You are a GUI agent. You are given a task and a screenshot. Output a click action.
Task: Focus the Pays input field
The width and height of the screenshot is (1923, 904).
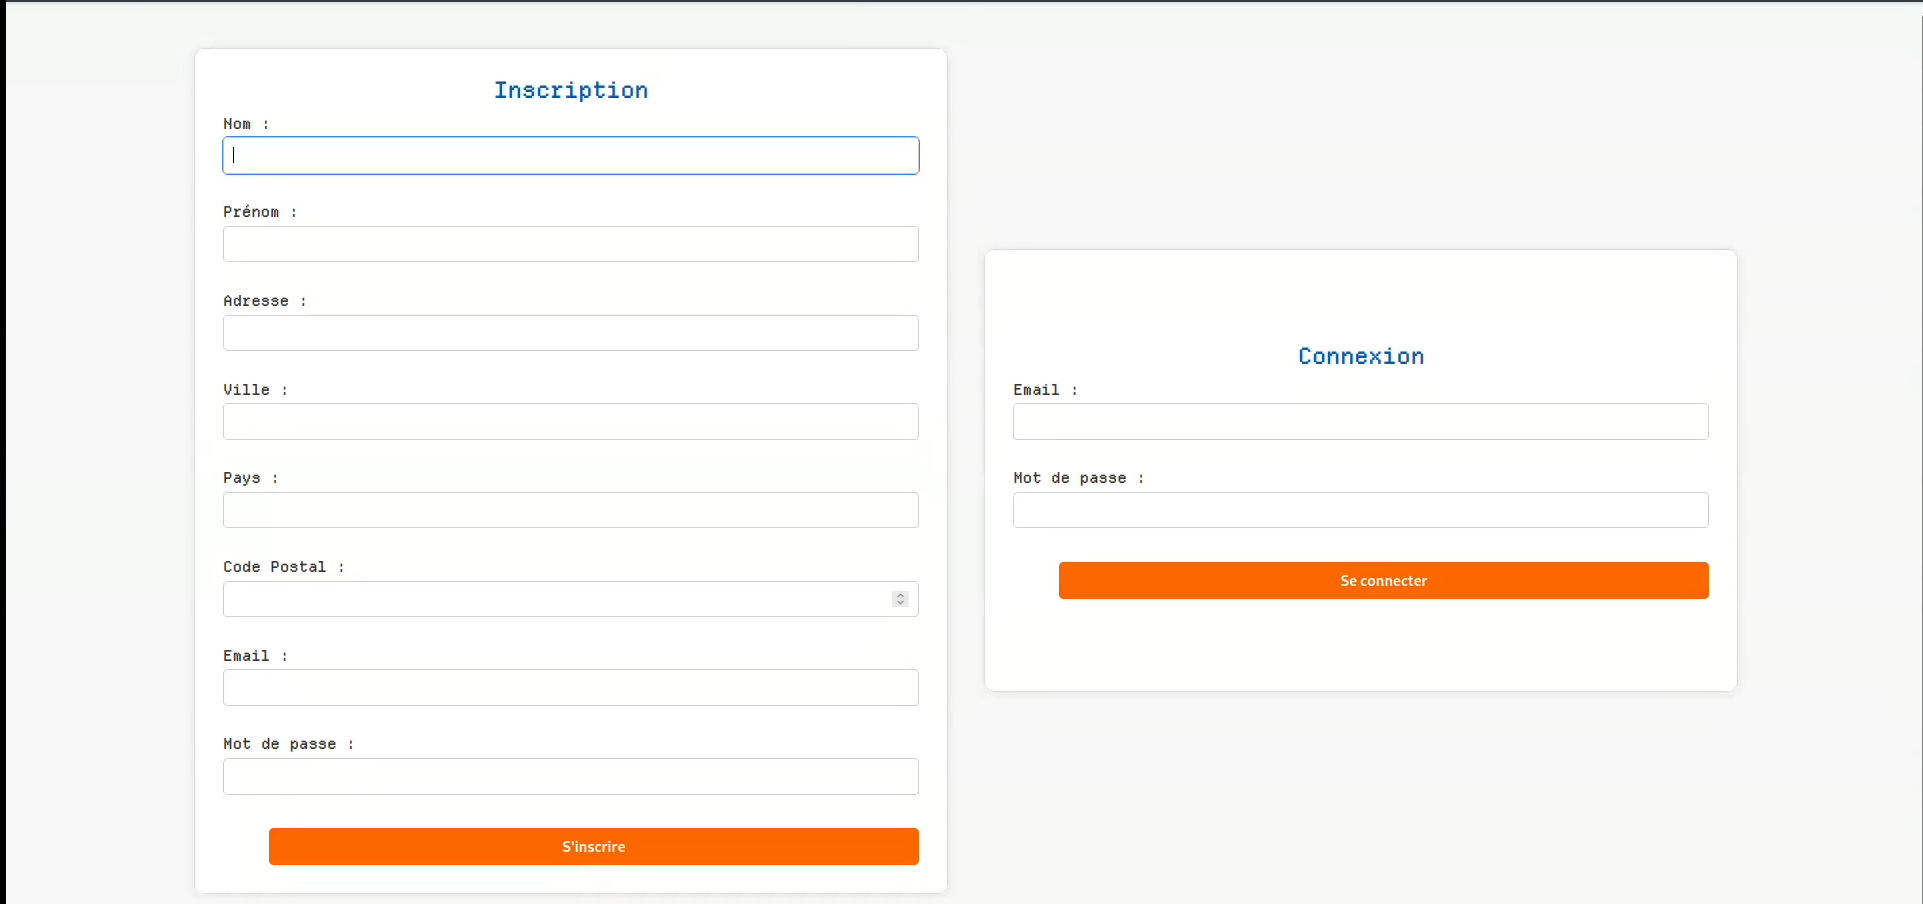(x=570, y=510)
